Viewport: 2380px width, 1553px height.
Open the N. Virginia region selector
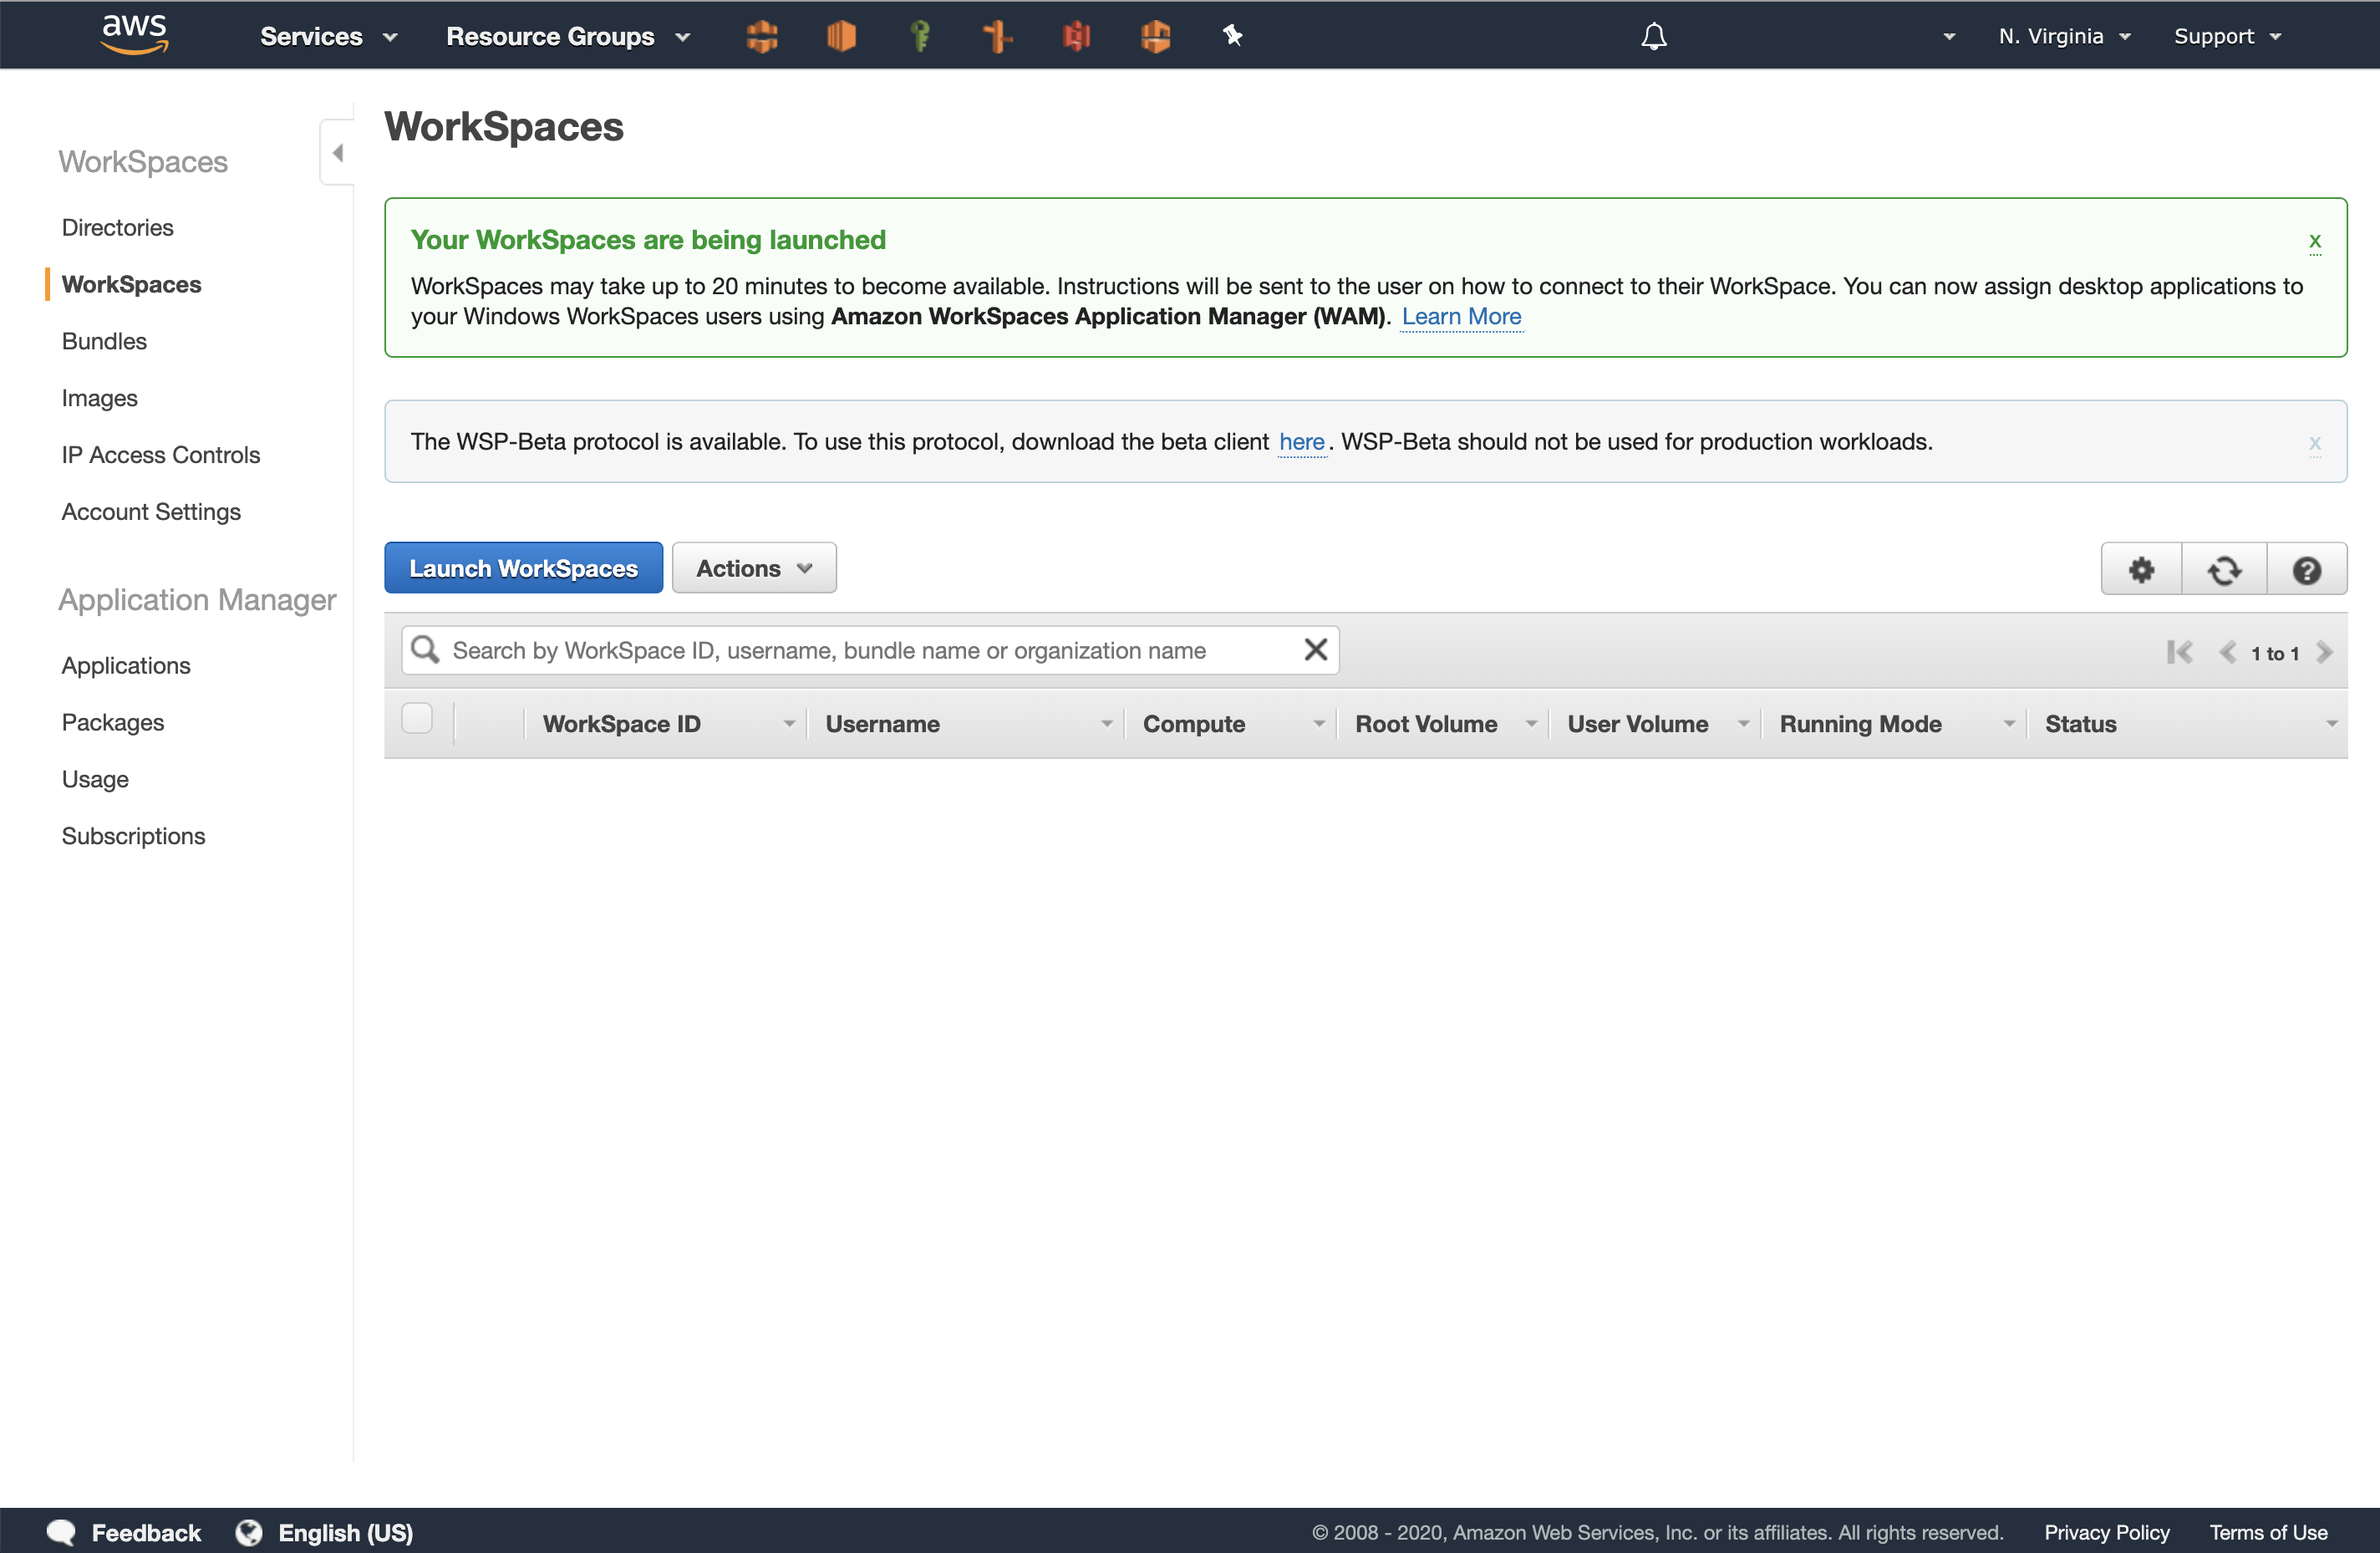click(x=2064, y=37)
